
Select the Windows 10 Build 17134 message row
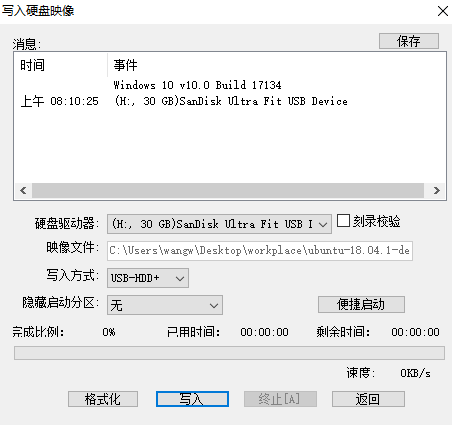(230, 85)
